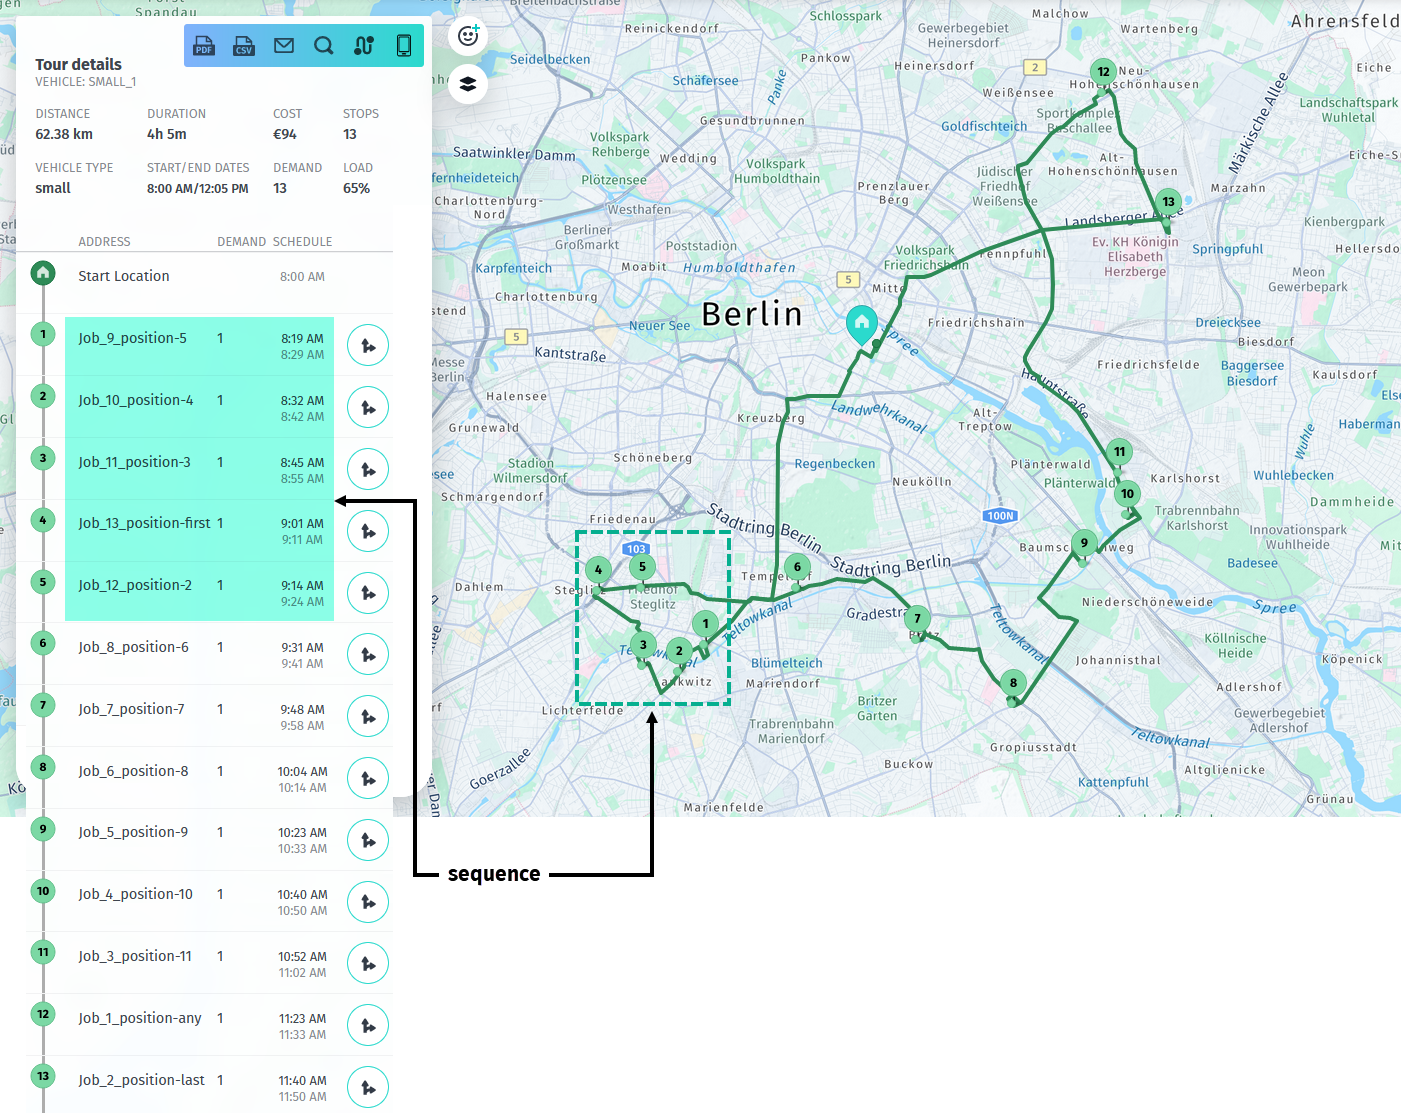Click the directions icon for Job_11_position-3
Screen dimensions: 1401x1113
tap(368, 470)
